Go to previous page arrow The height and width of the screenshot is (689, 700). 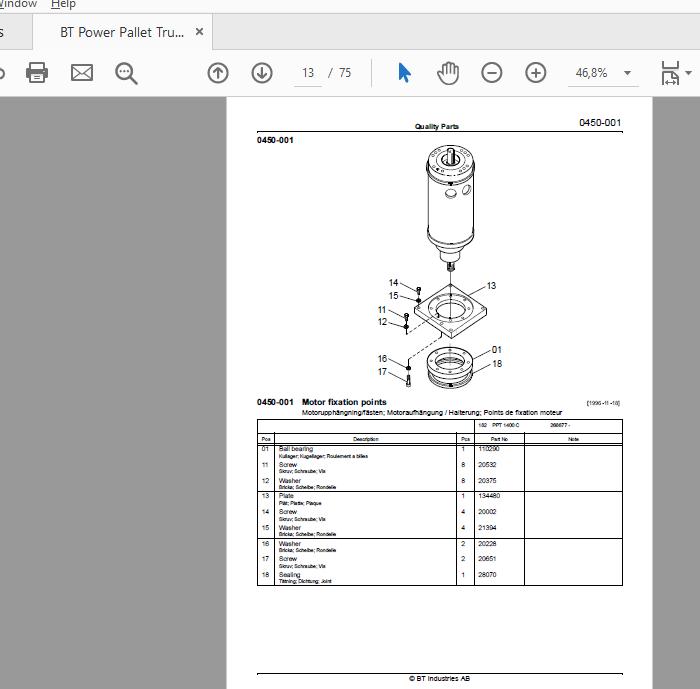click(218, 73)
